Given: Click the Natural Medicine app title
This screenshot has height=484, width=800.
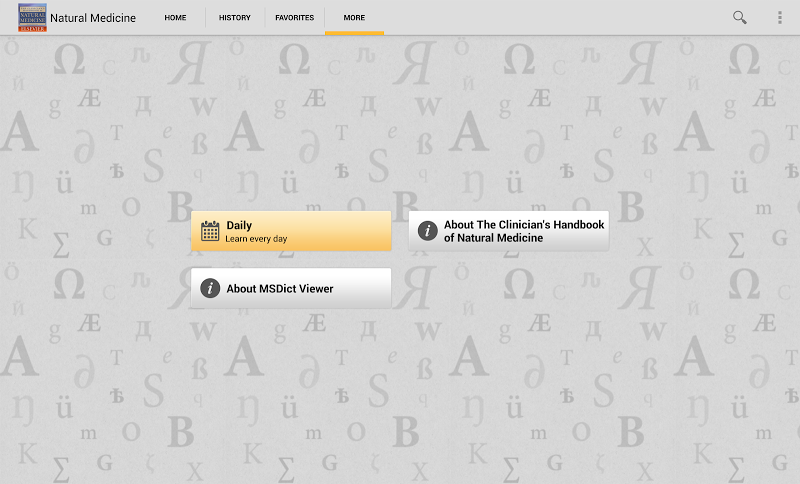Looking at the screenshot, I should [93, 18].
